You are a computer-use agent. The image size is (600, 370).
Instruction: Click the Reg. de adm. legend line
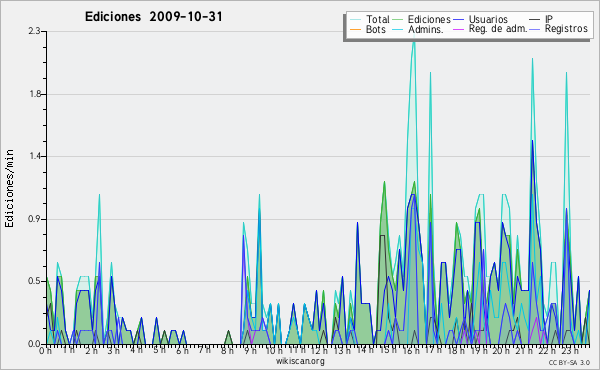(x=458, y=29)
